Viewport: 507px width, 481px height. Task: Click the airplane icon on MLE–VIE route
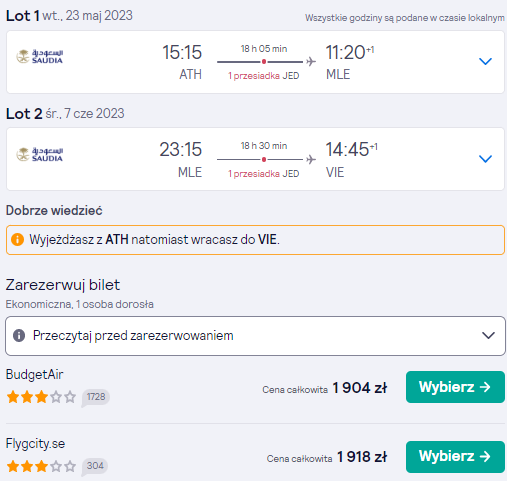[311, 159]
